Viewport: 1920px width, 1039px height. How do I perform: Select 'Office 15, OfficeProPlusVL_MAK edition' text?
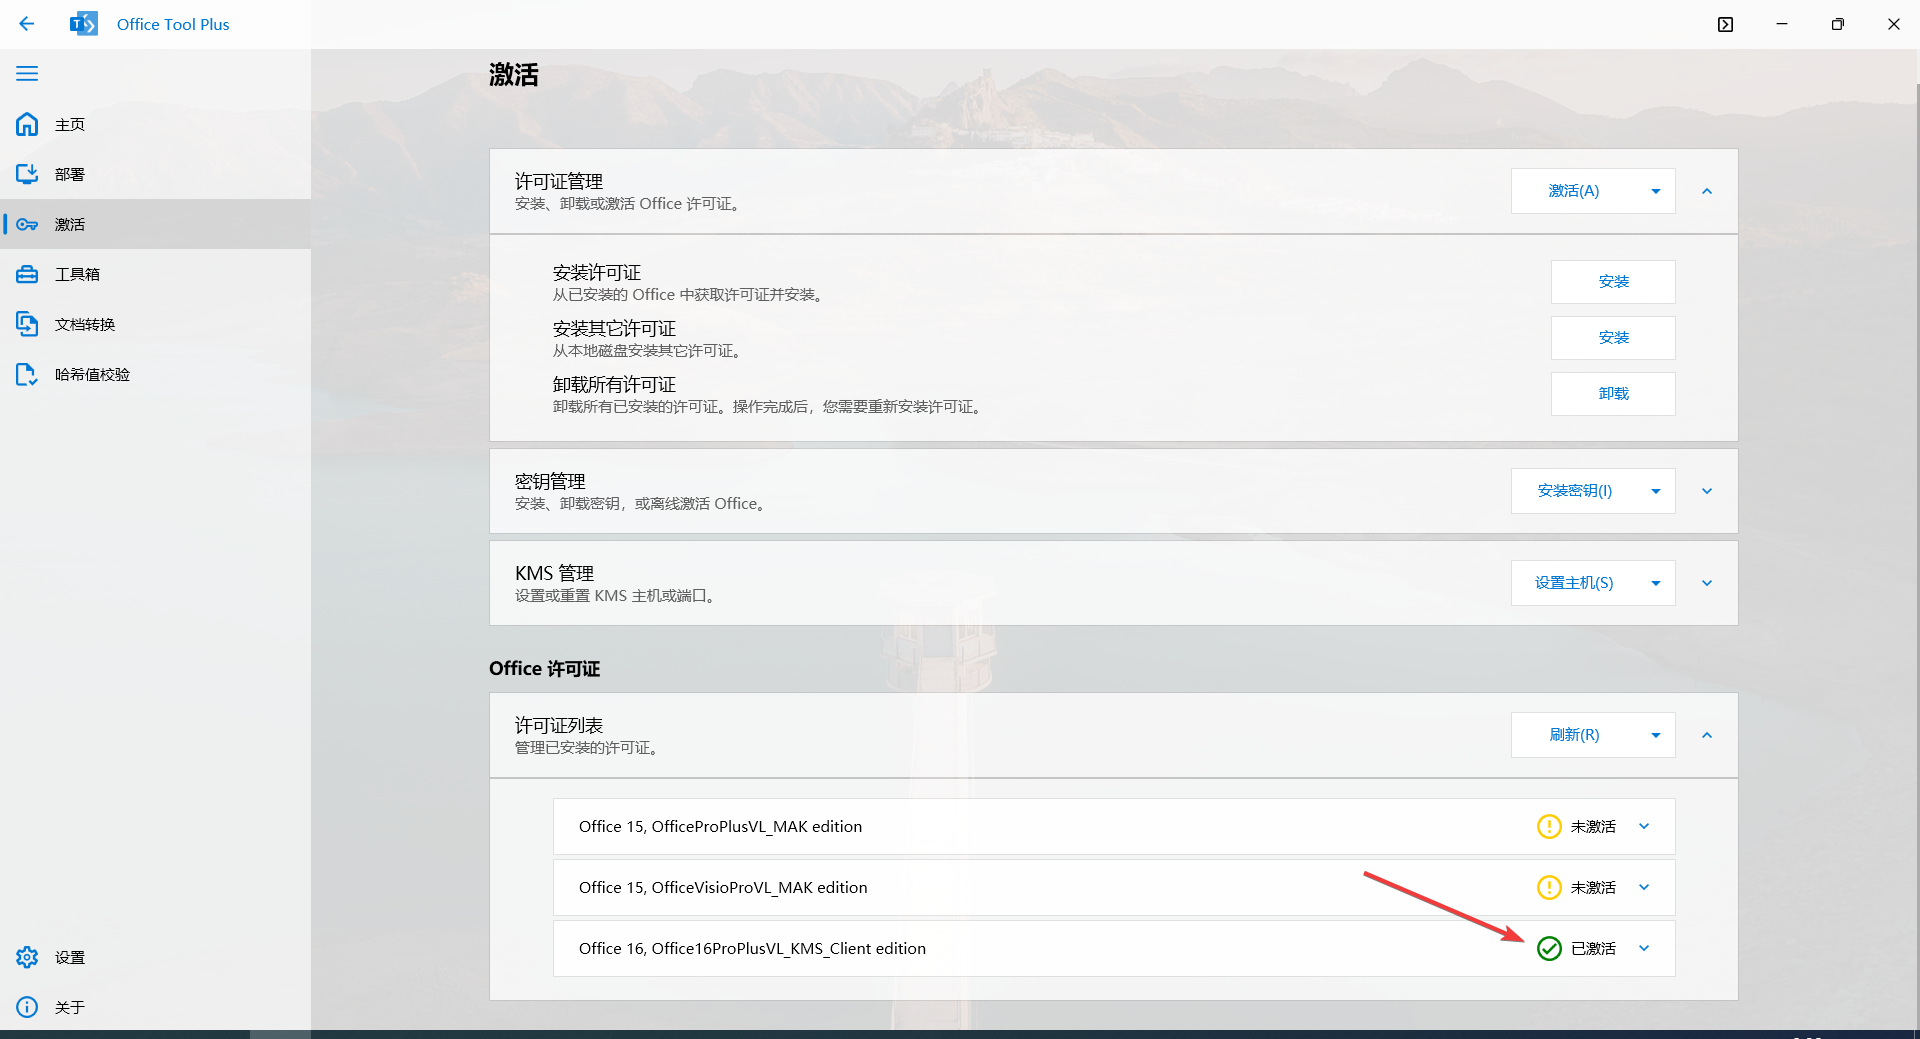pos(720,827)
